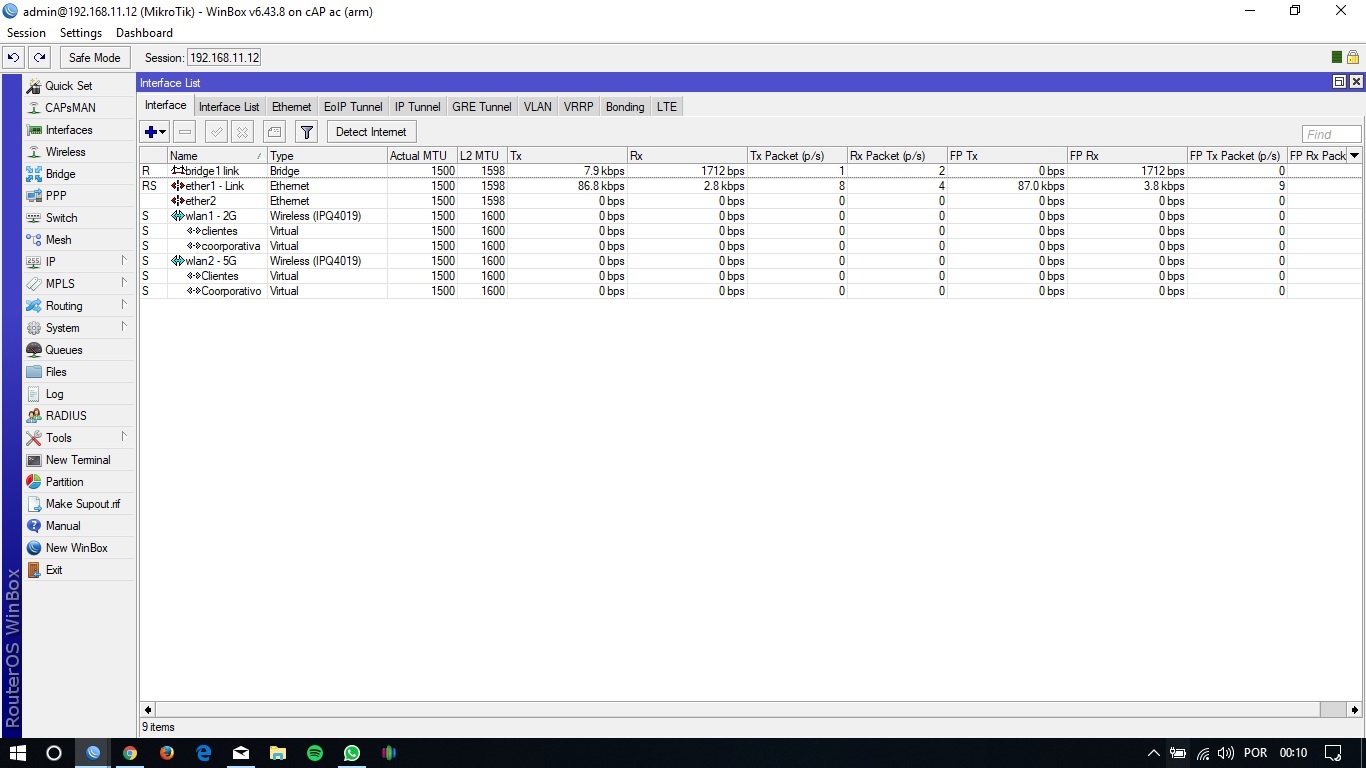Screen dimensions: 1366x768
Task: Open Google Chrome from the taskbar
Action: pos(130,753)
